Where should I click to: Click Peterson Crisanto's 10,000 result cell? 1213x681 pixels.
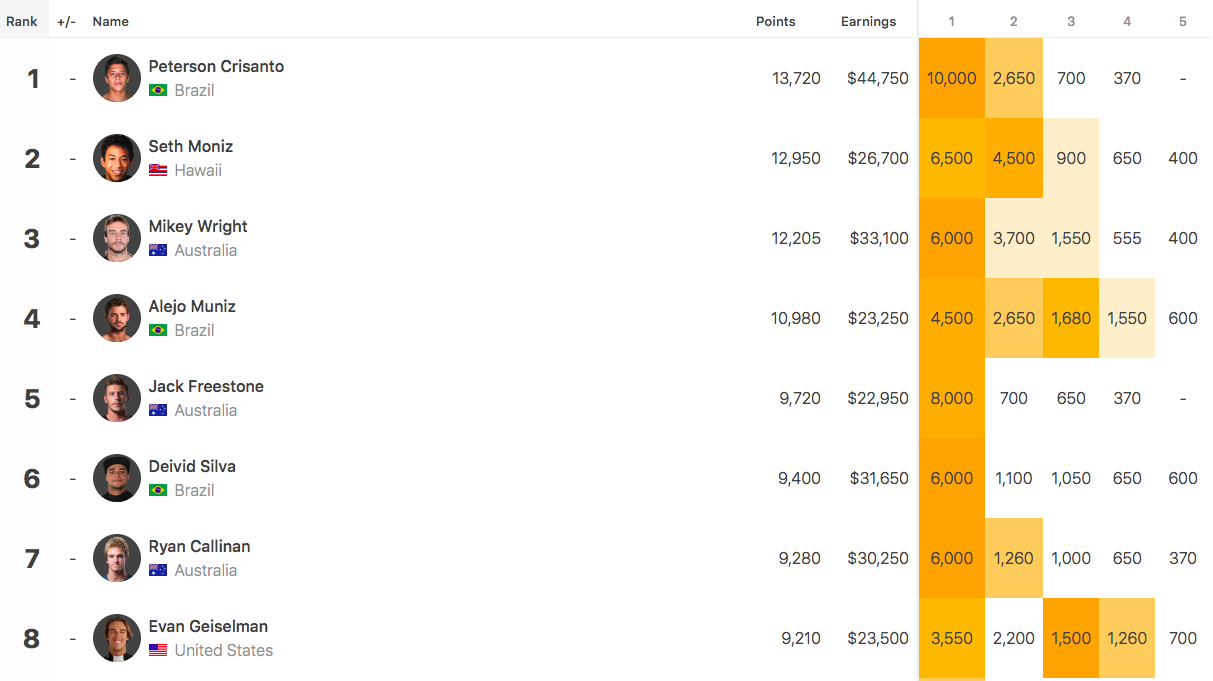[951, 78]
